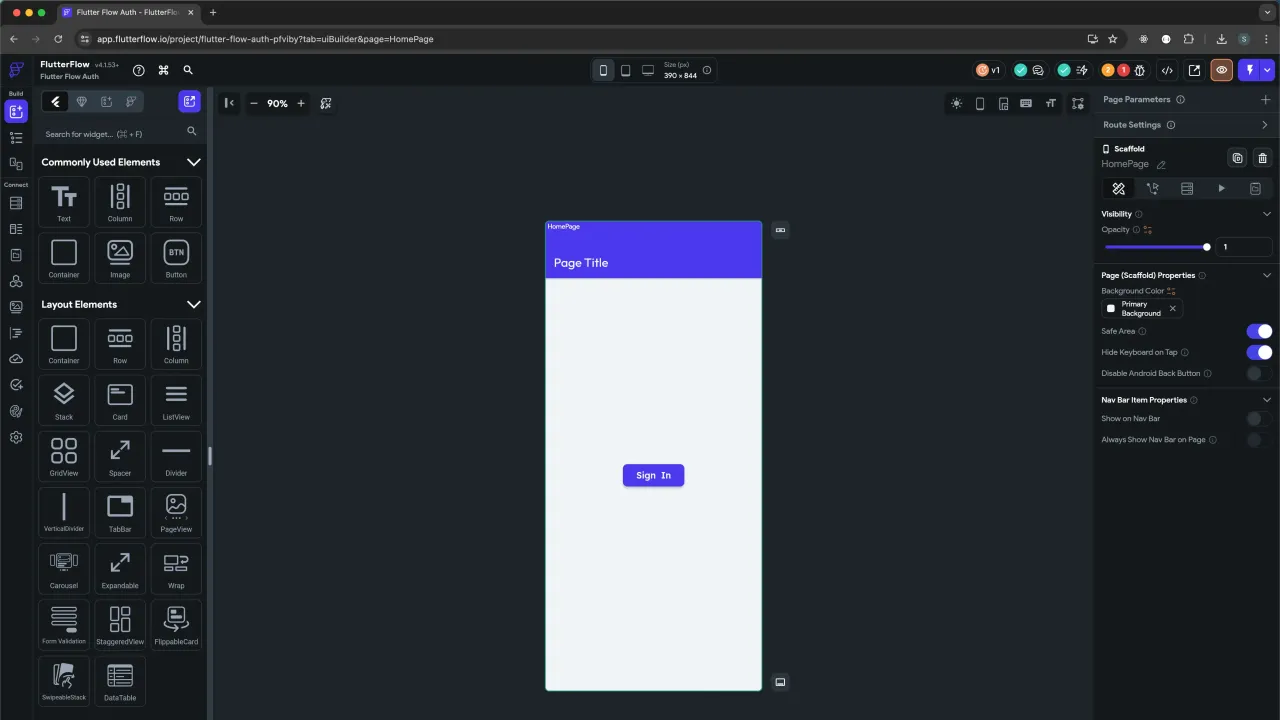
Task: Add the Text widget
Action: (64, 202)
